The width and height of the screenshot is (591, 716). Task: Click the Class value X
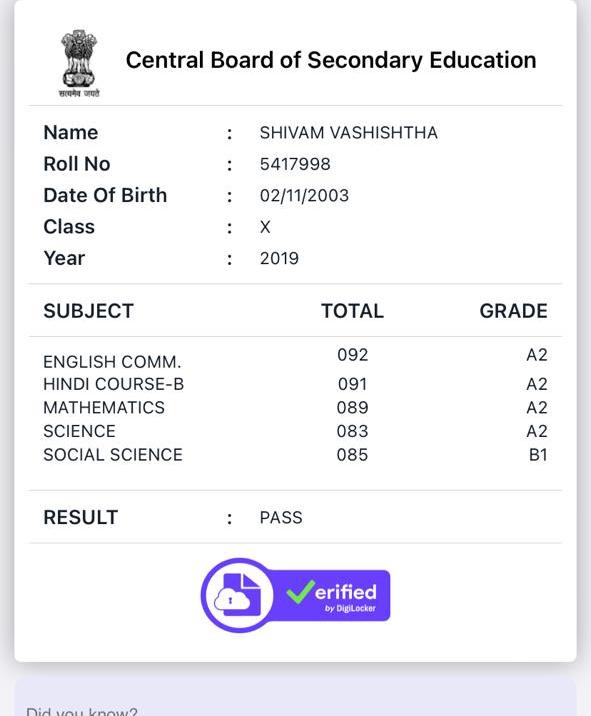265,227
